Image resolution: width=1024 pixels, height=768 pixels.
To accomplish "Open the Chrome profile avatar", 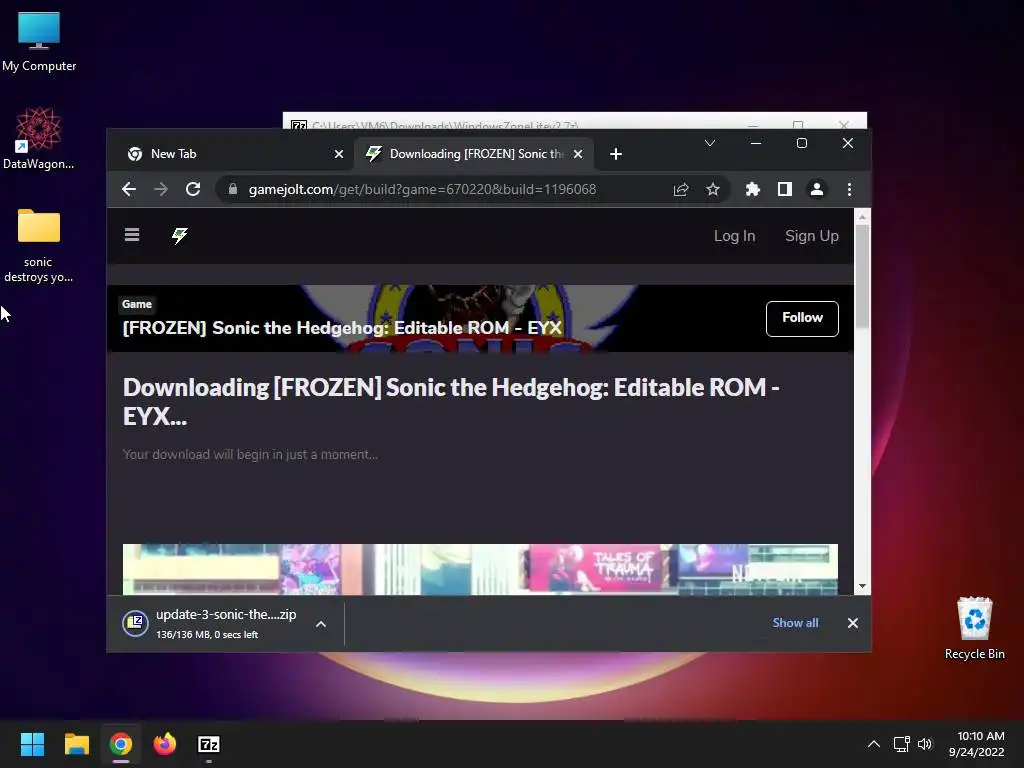I will coord(816,189).
